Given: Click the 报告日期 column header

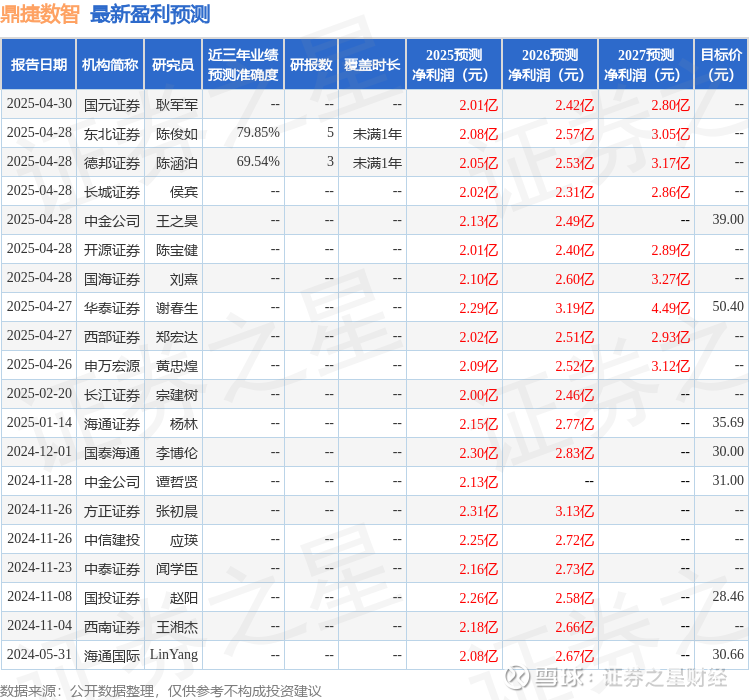Looking at the screenshot, I should pos(39,65).
